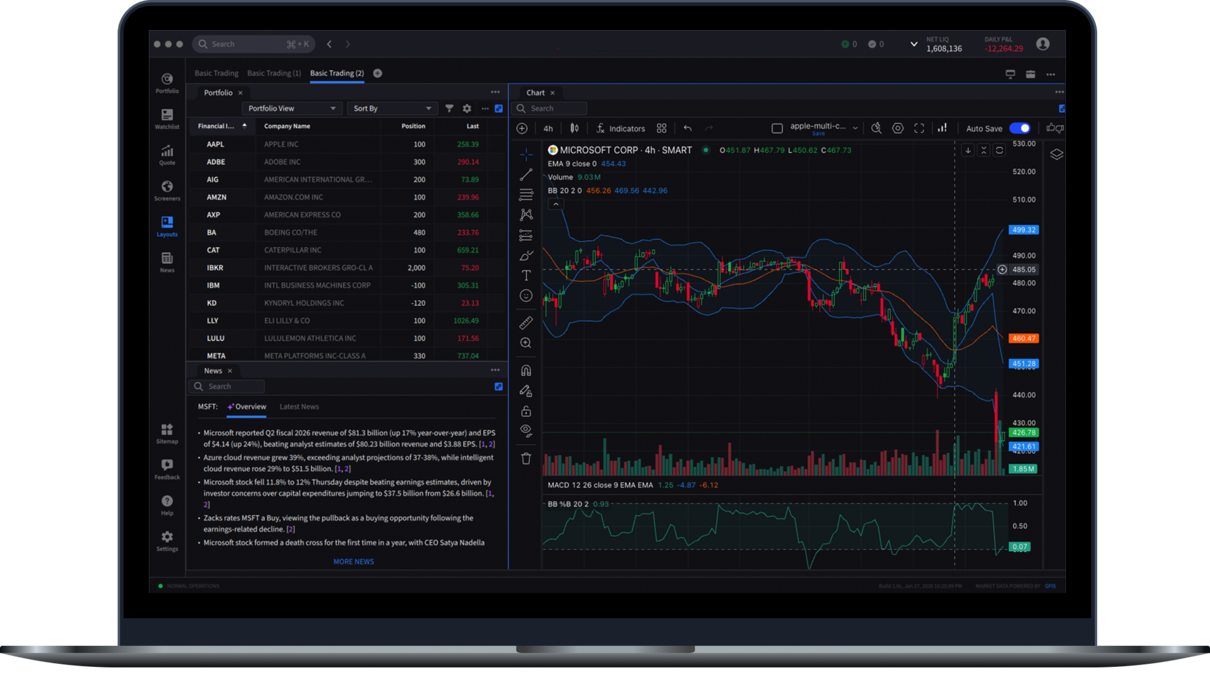Select the trend line drawing tool
1210x695 pixels.
526,175
